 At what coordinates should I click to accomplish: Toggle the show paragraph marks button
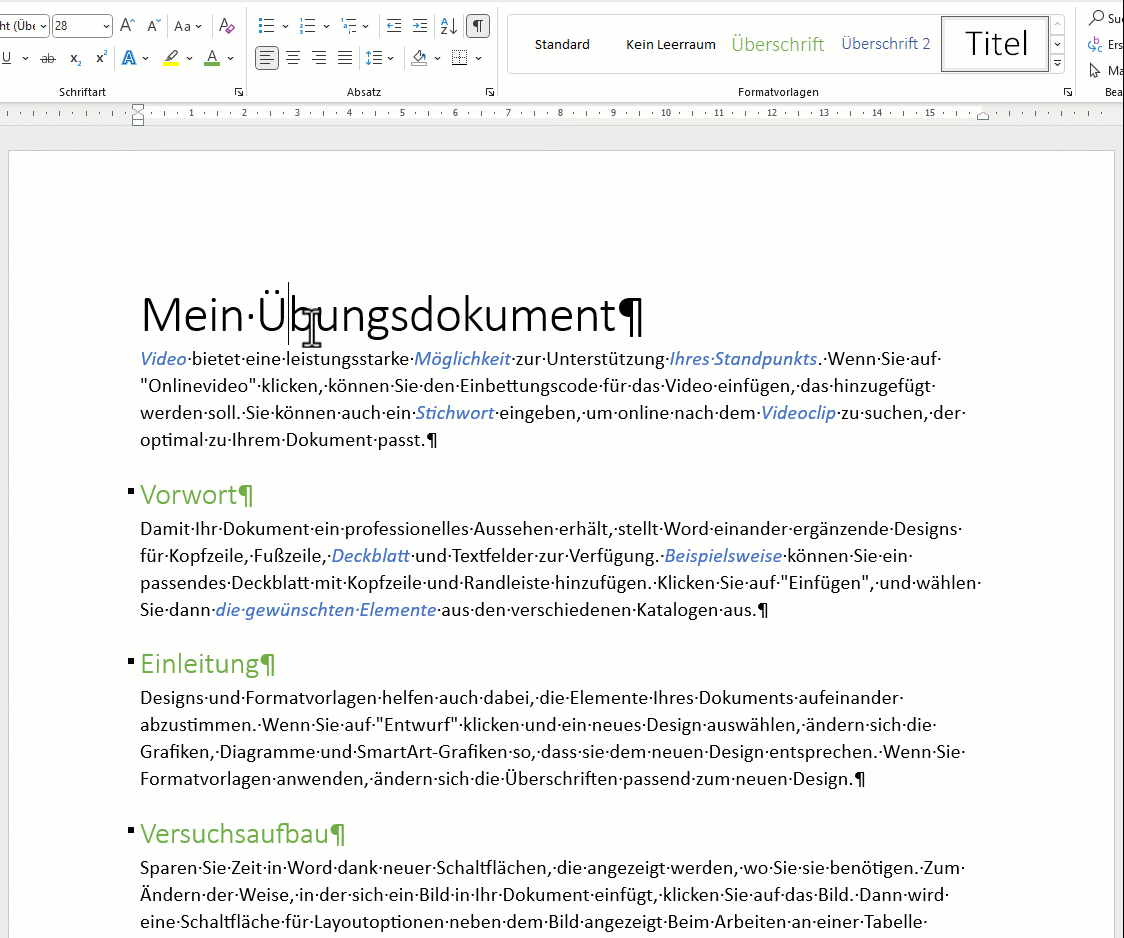tap(479, 26)
